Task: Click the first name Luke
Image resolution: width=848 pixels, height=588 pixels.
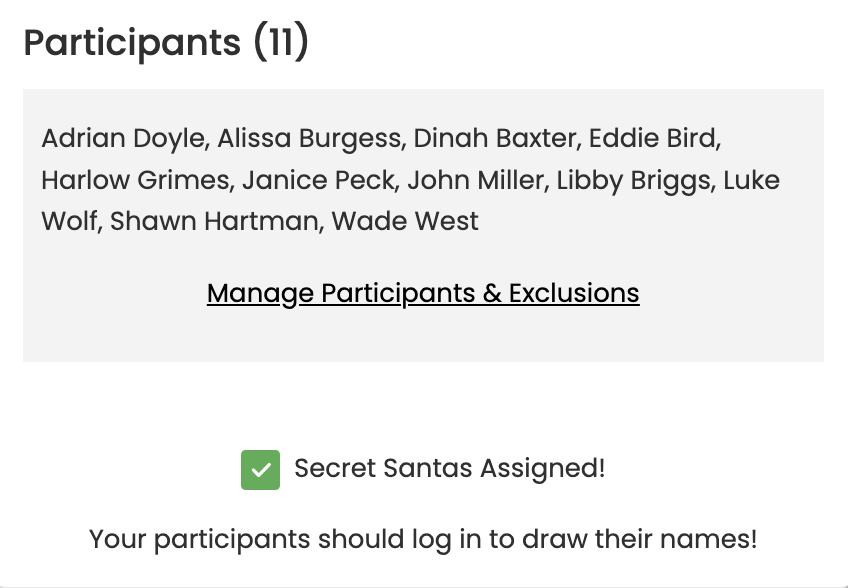Action: [x=751, y=181]
